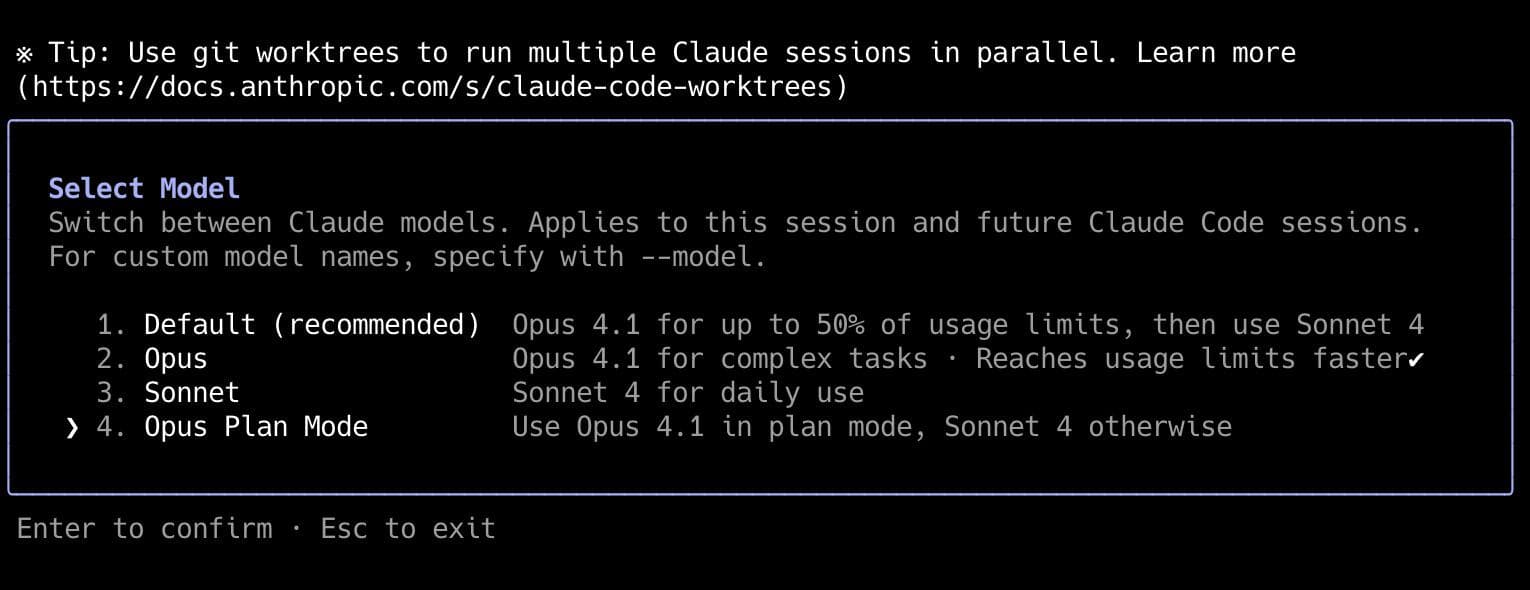
Task: Click the Learn more text
Action: pyautogui.click(x=1215, y=52)
